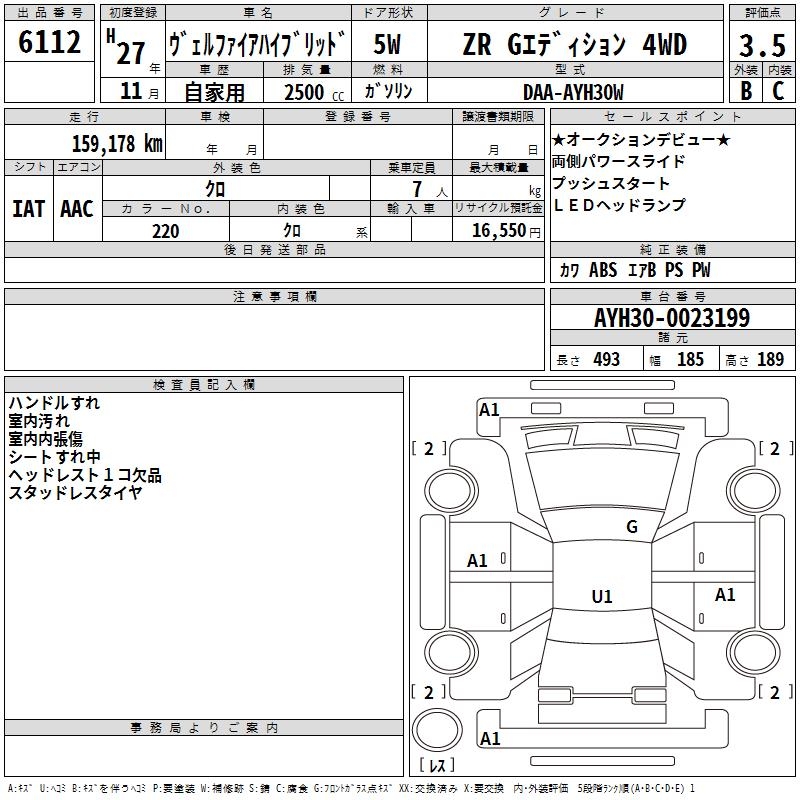This screenshot has width=800, height=800.
Task: Select grade ZR Gエディション 4WD
Action: [575, 44]
